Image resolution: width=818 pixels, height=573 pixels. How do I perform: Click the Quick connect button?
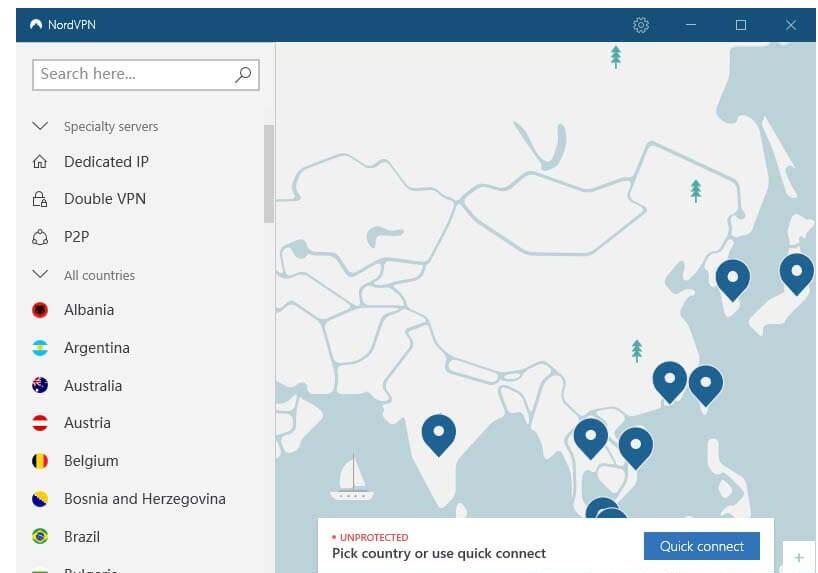[702, 546]
